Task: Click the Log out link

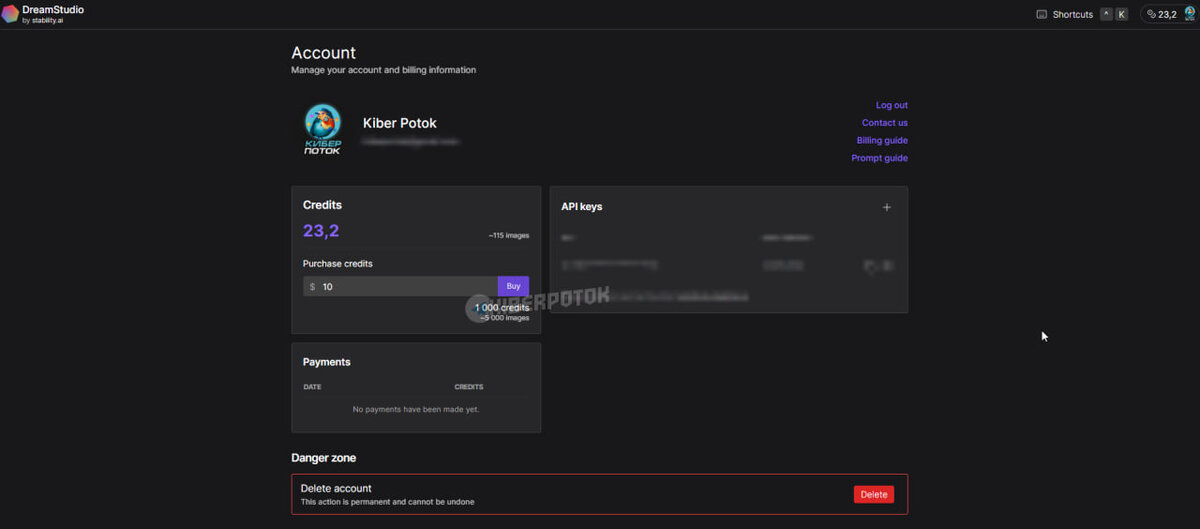Action: pos(891,105)
